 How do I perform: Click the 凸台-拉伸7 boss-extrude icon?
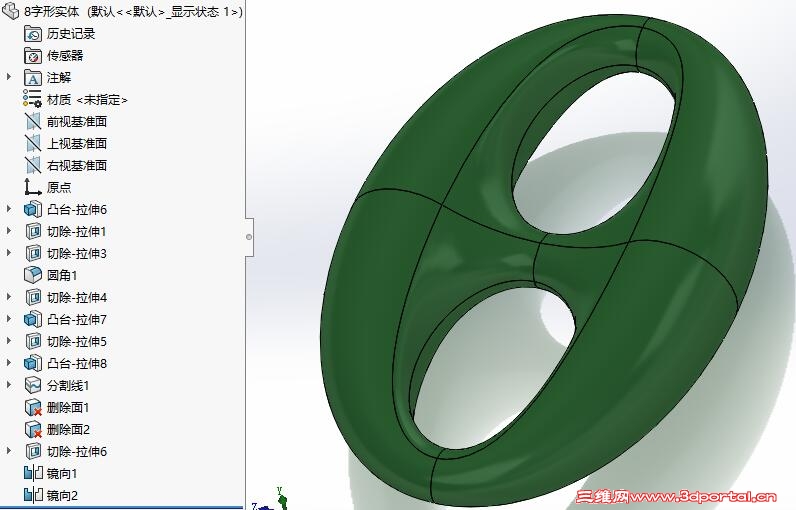click(33, 319)
